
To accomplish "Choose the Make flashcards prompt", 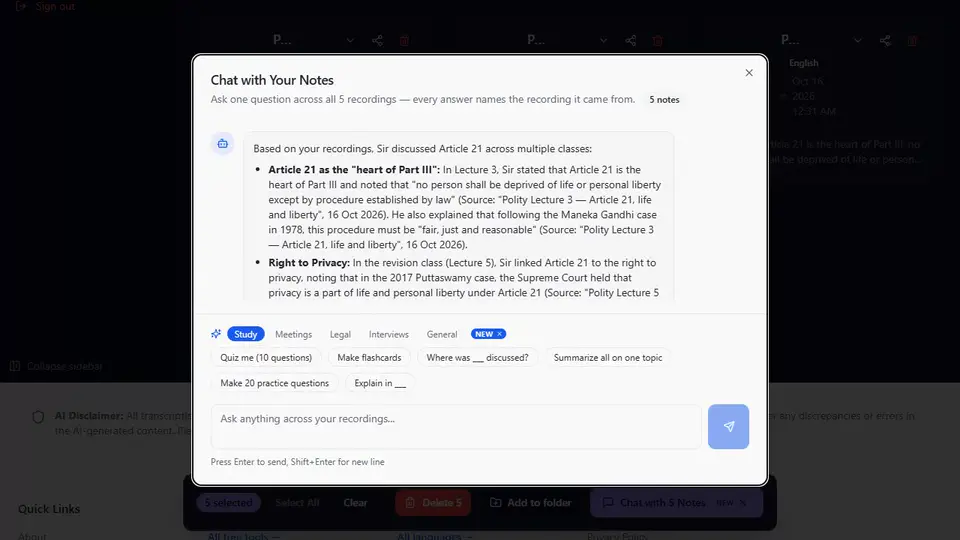I will 369,358.
